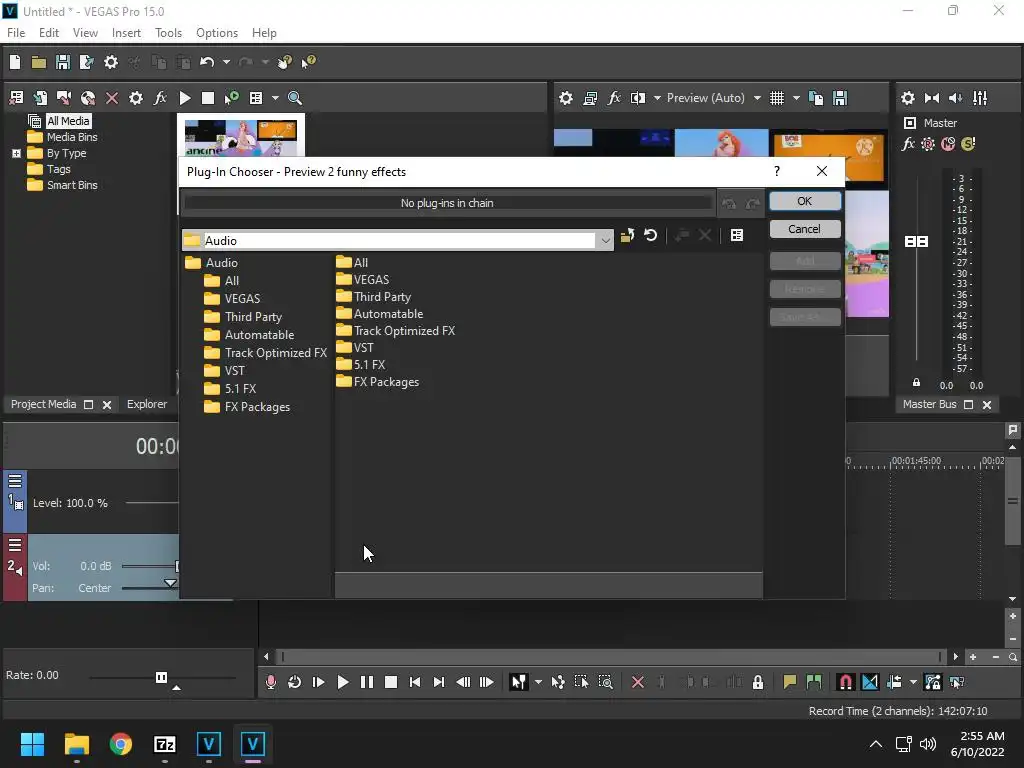The width and height of the screenshot is (1024, 768).
Task: Change the plug-in list view mode
Action: tap(737, 235)
